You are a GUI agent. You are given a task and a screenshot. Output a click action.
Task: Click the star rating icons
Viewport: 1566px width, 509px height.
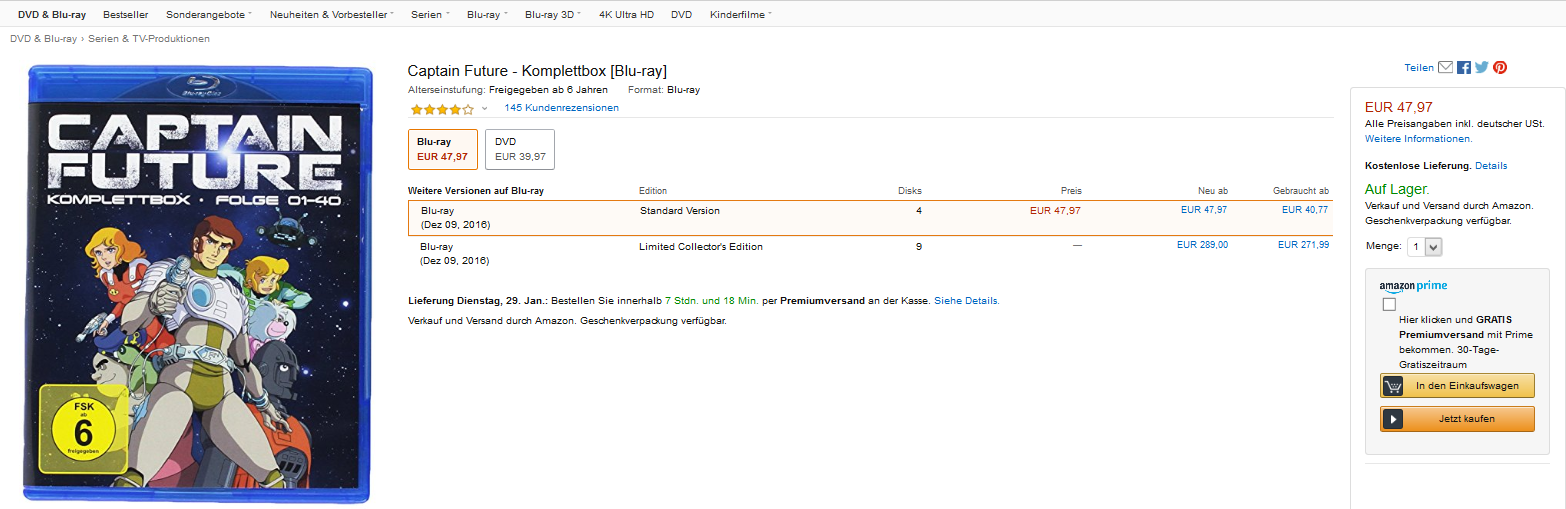[x=442, y=109]
